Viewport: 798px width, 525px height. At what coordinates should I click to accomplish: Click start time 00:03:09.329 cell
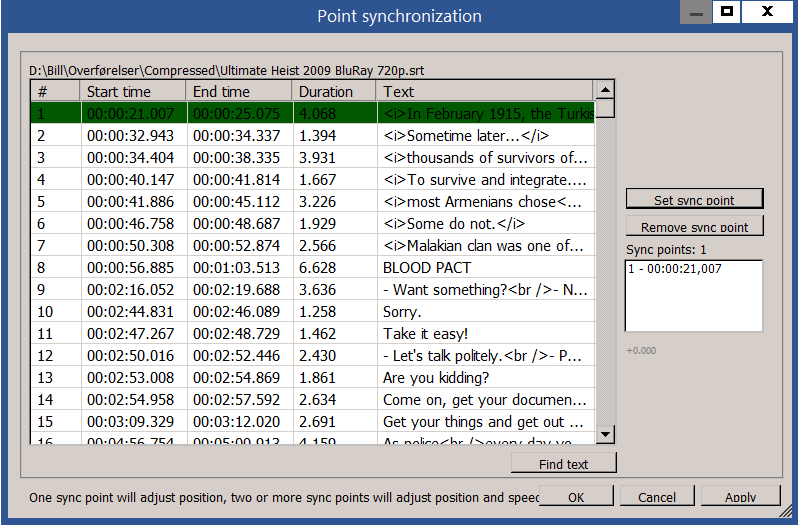pyautogui.click(x=134, y=421)
